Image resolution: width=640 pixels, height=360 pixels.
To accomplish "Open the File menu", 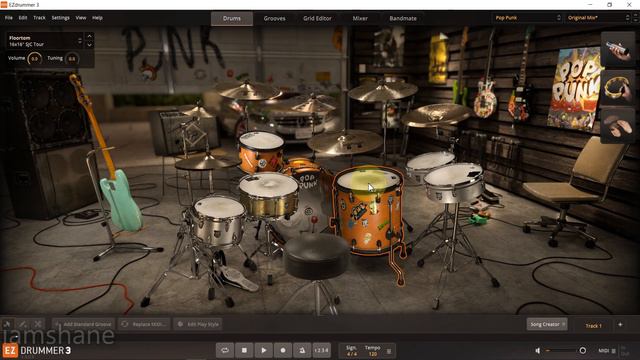I will (x=9, y=18).
